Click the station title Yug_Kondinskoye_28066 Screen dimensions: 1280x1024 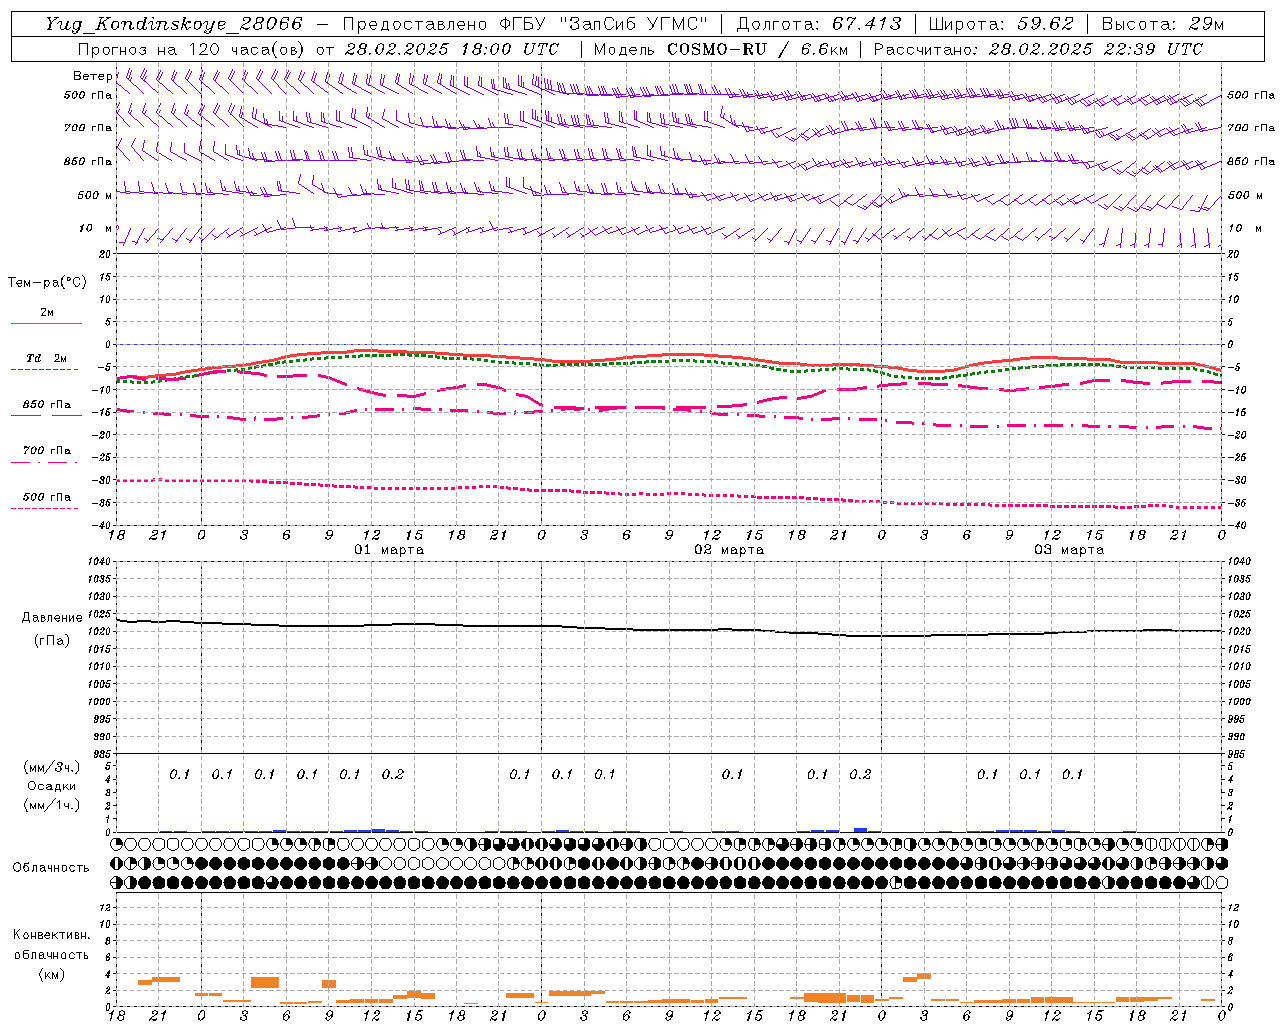click(174, 24)
